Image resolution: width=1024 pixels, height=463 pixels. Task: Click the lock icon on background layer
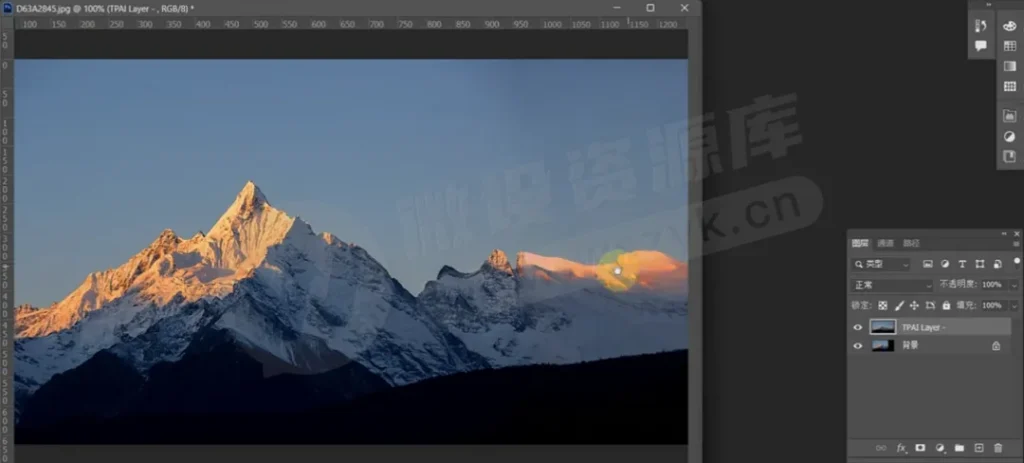(x=996, y=346)
